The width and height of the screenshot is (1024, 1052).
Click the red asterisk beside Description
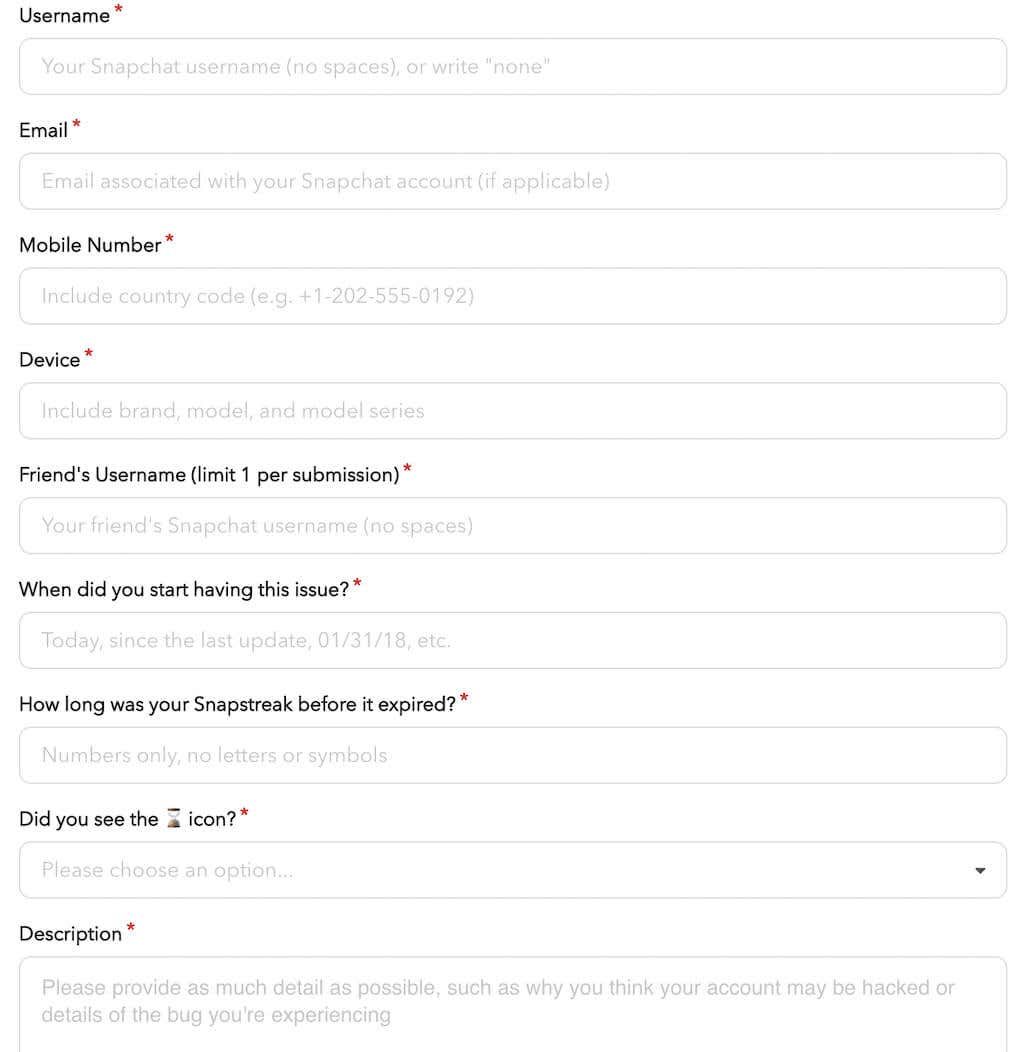click(x=131, y=930)
